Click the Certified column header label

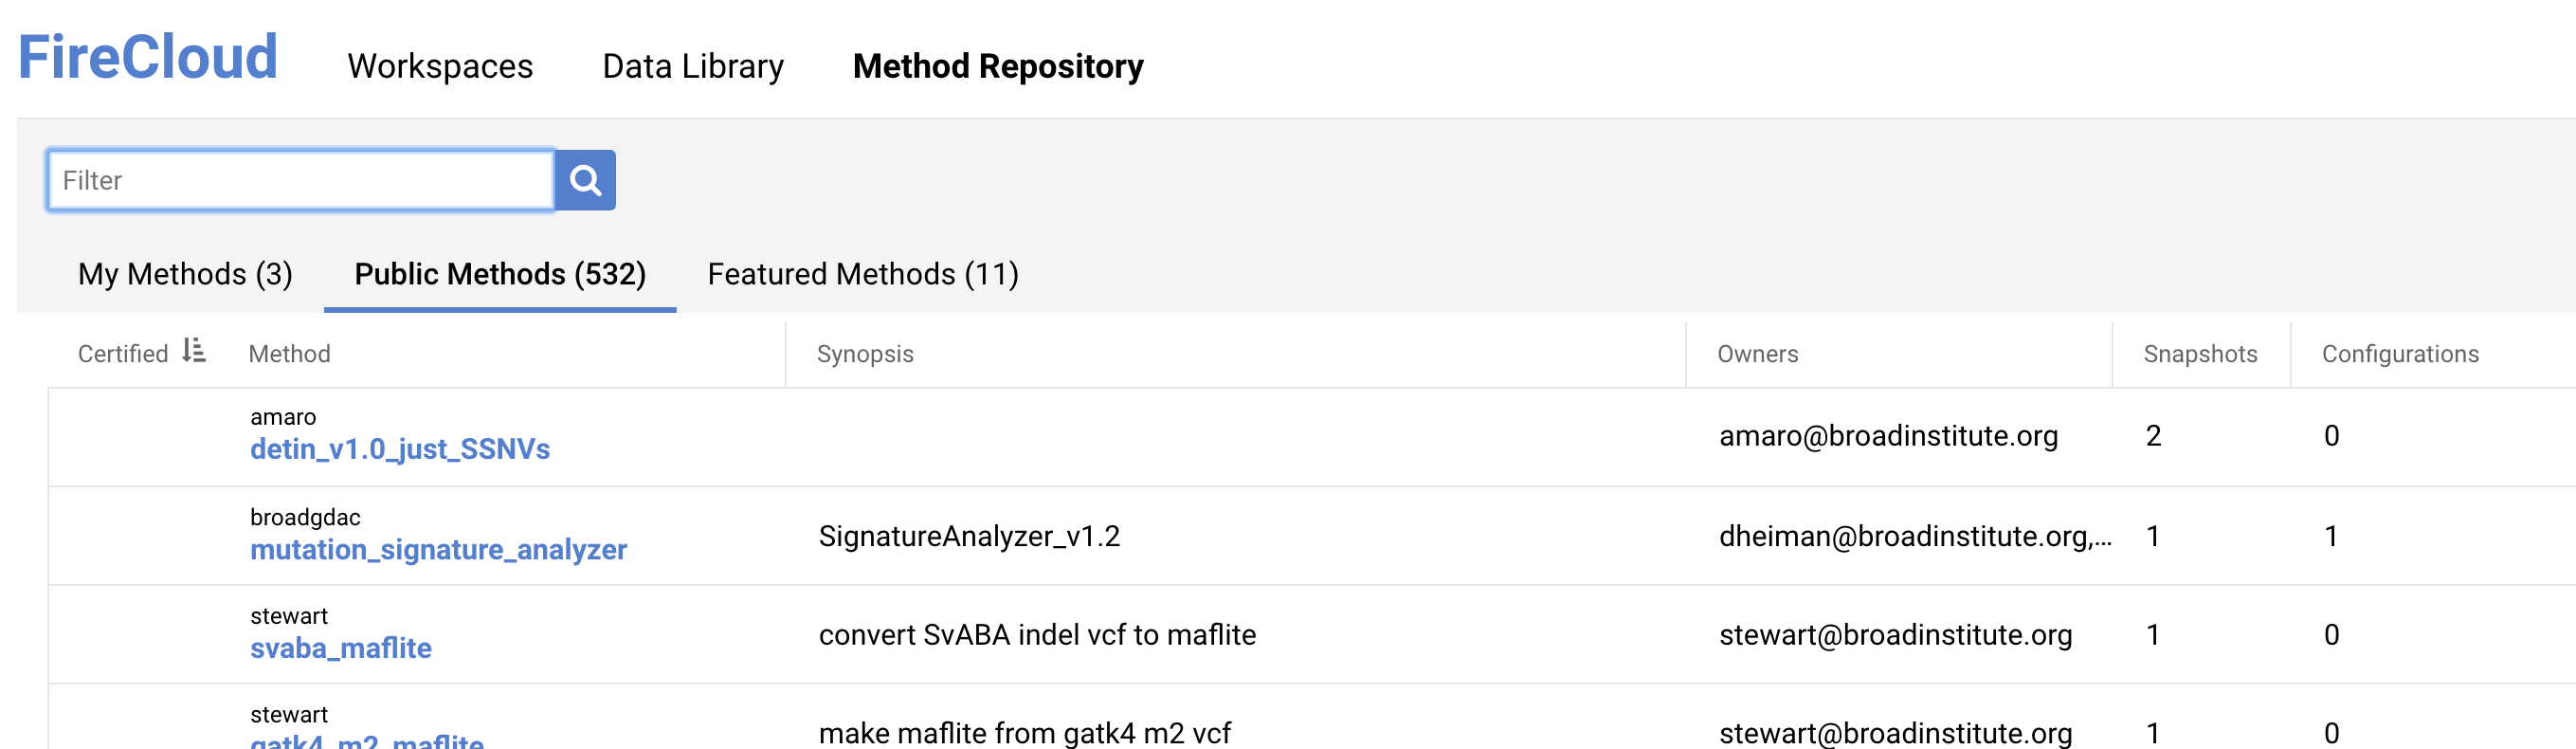[123, 354]
